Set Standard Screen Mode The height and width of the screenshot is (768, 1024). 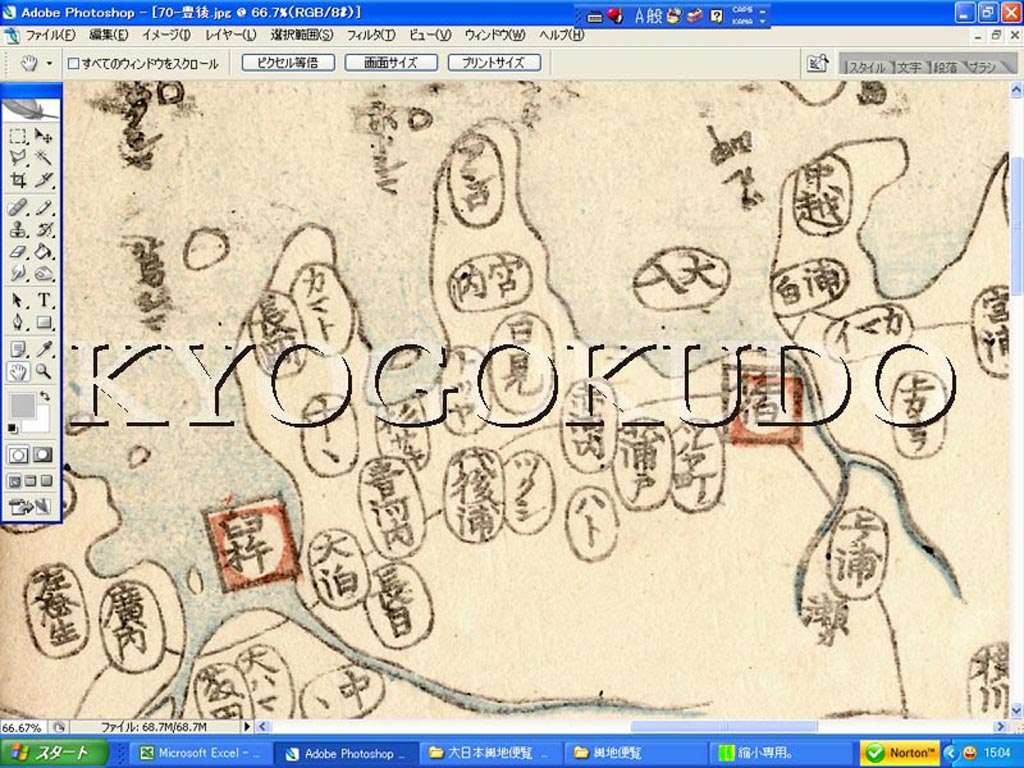point(14,481)
